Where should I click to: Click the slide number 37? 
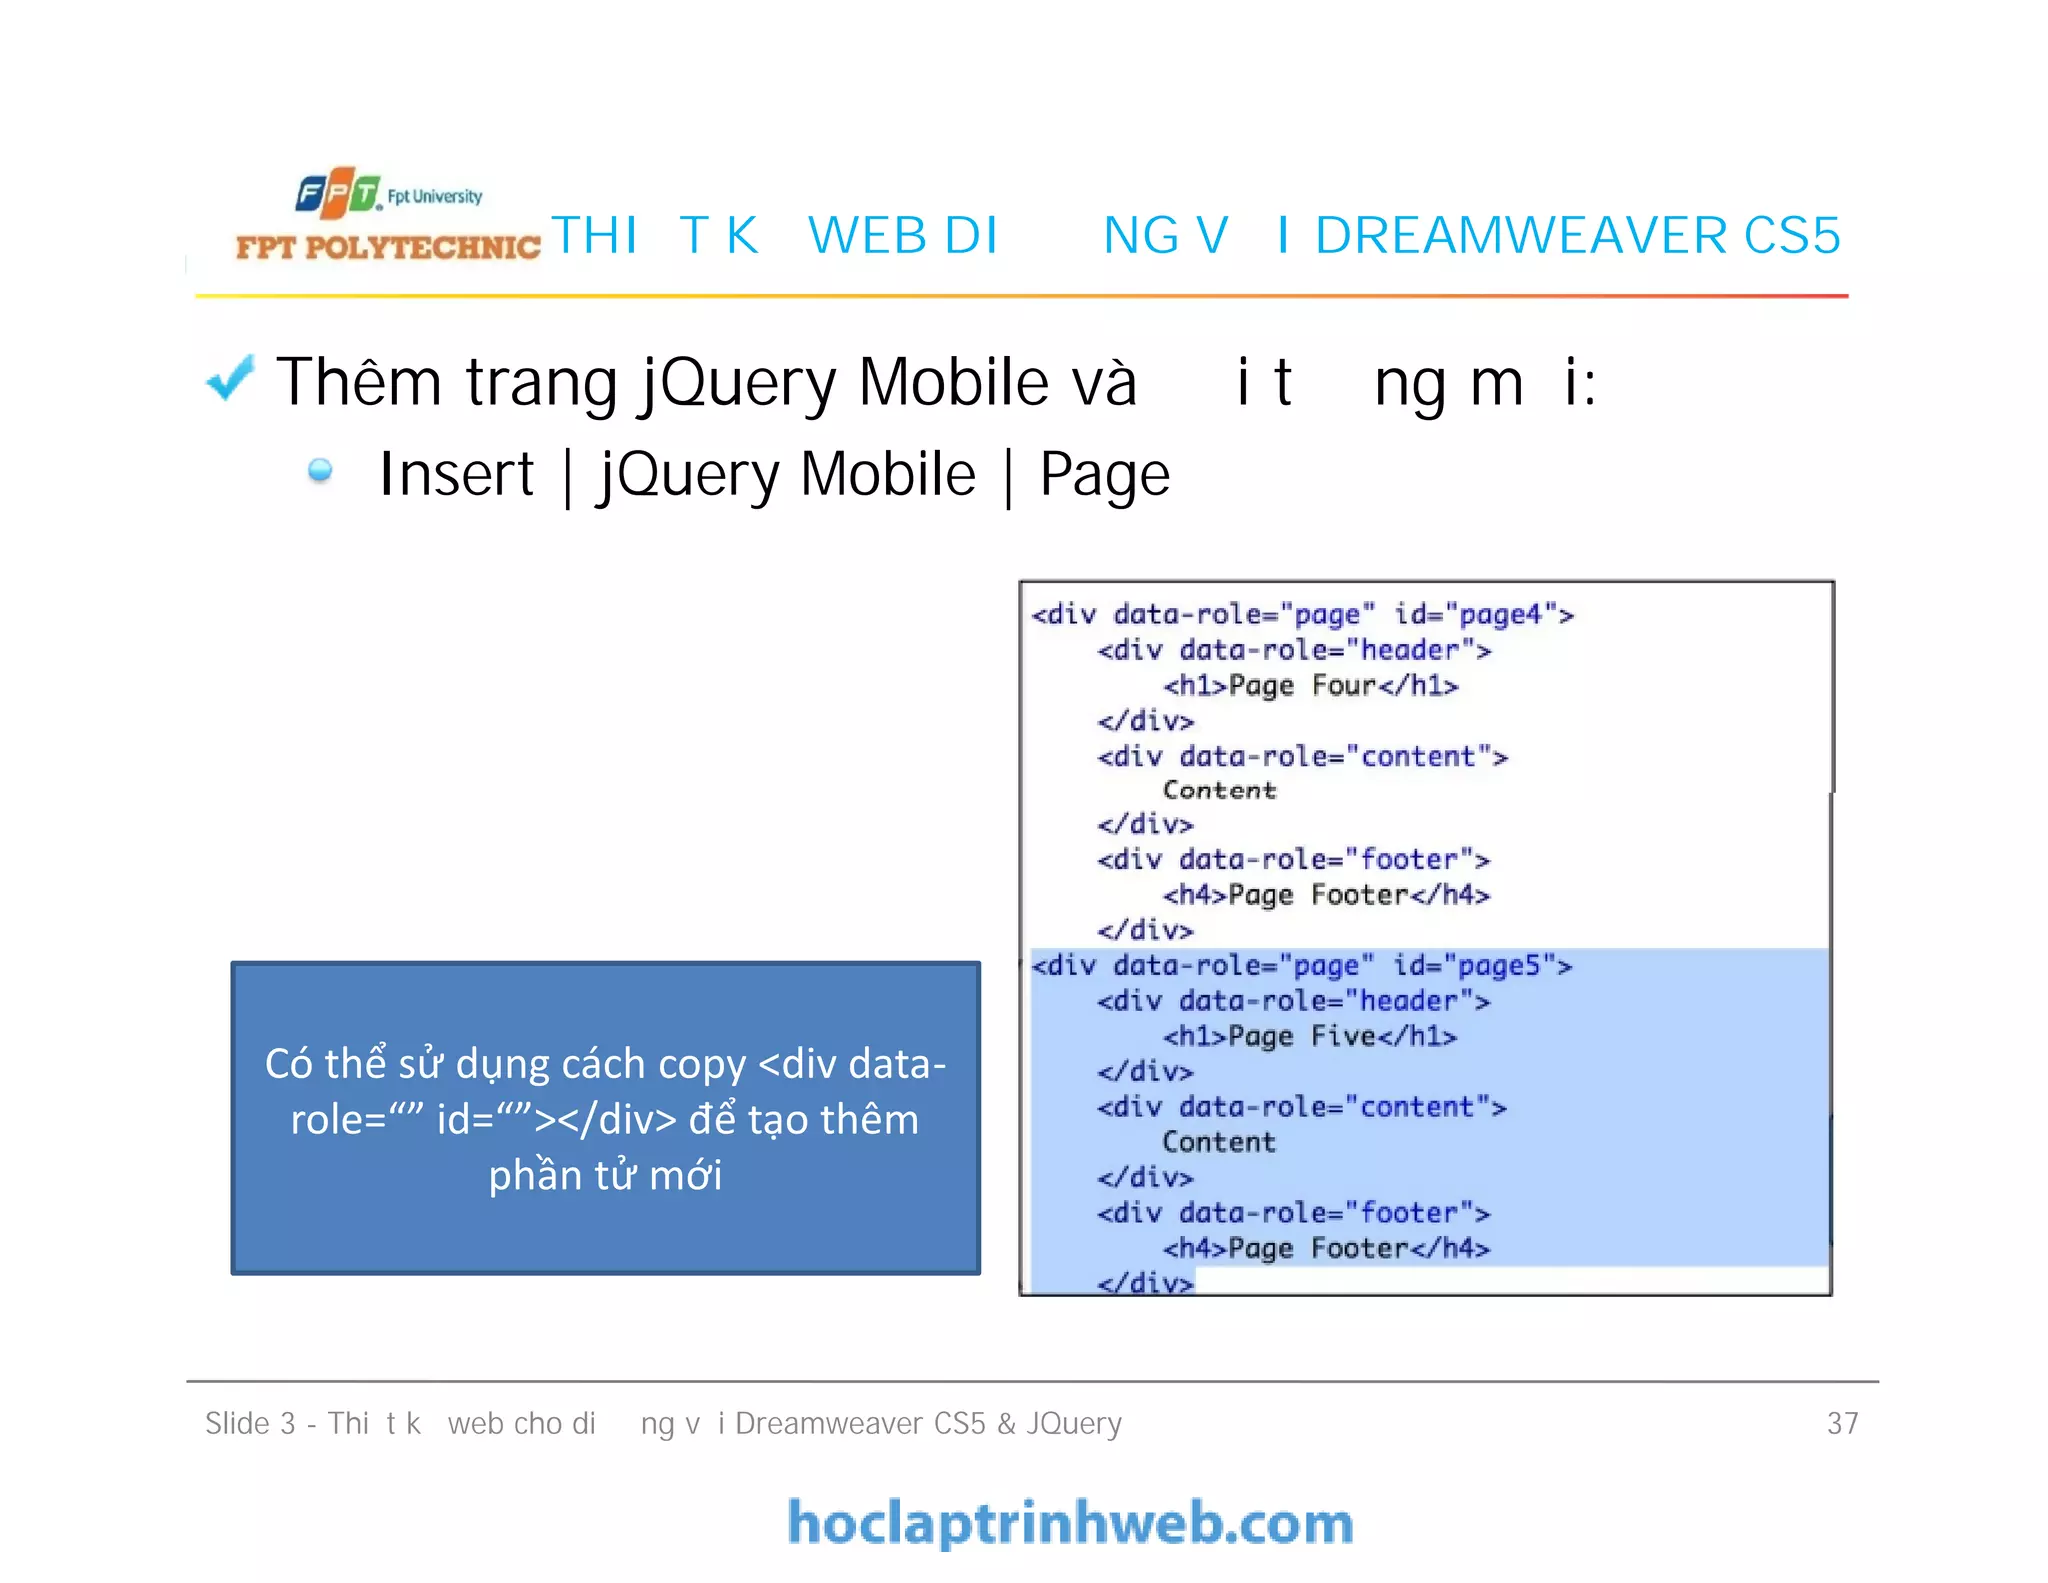(1842, 1423)
